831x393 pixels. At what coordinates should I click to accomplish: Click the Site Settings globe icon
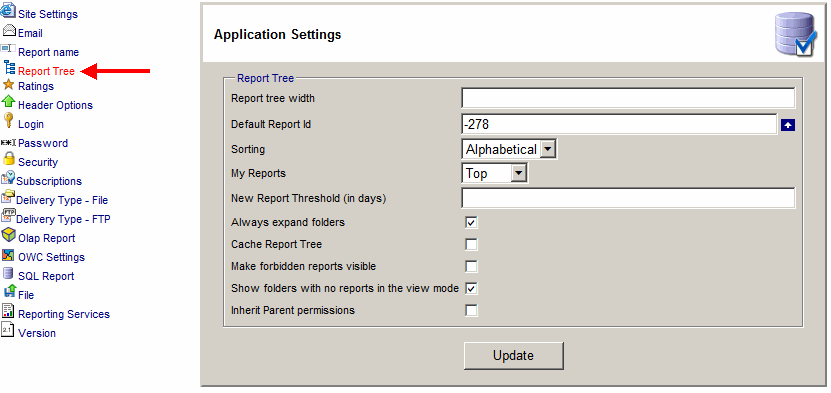coord(8,11)
